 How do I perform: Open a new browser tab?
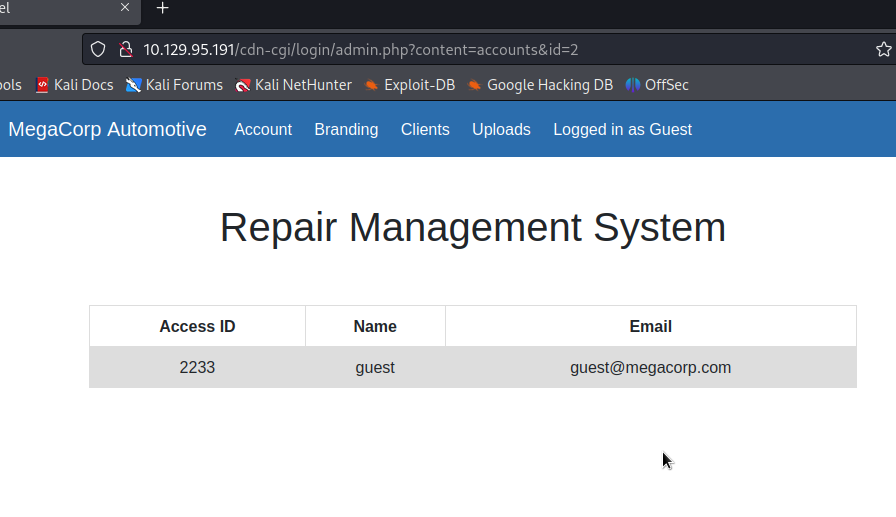163,8
